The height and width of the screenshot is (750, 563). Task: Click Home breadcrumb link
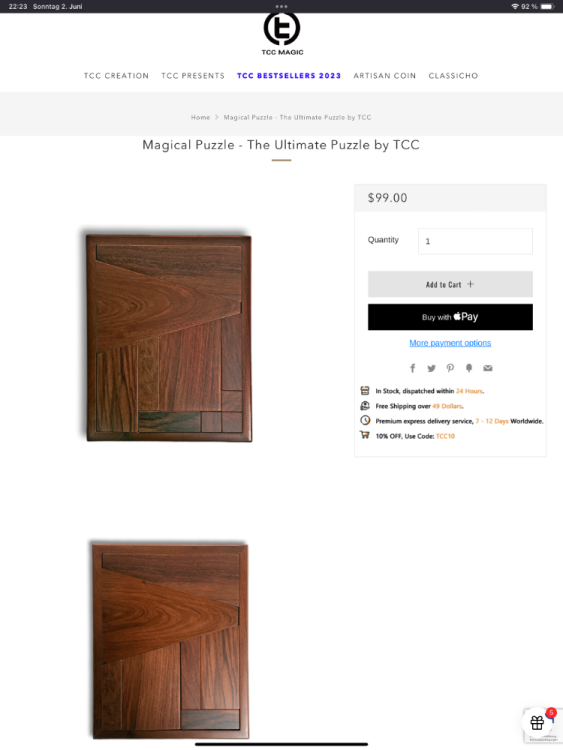point(200,117)
